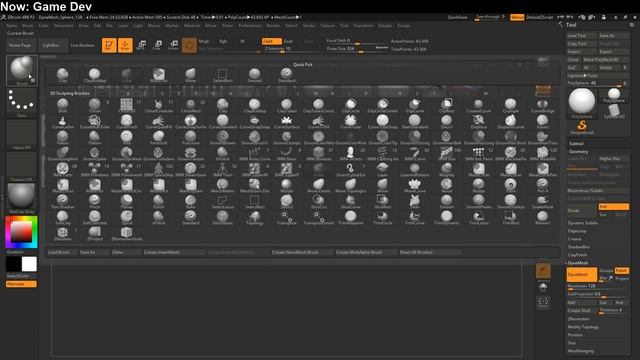The image size is (640, 360).
Task: Choose the ClayTubes brush
Action: (287, 105)
